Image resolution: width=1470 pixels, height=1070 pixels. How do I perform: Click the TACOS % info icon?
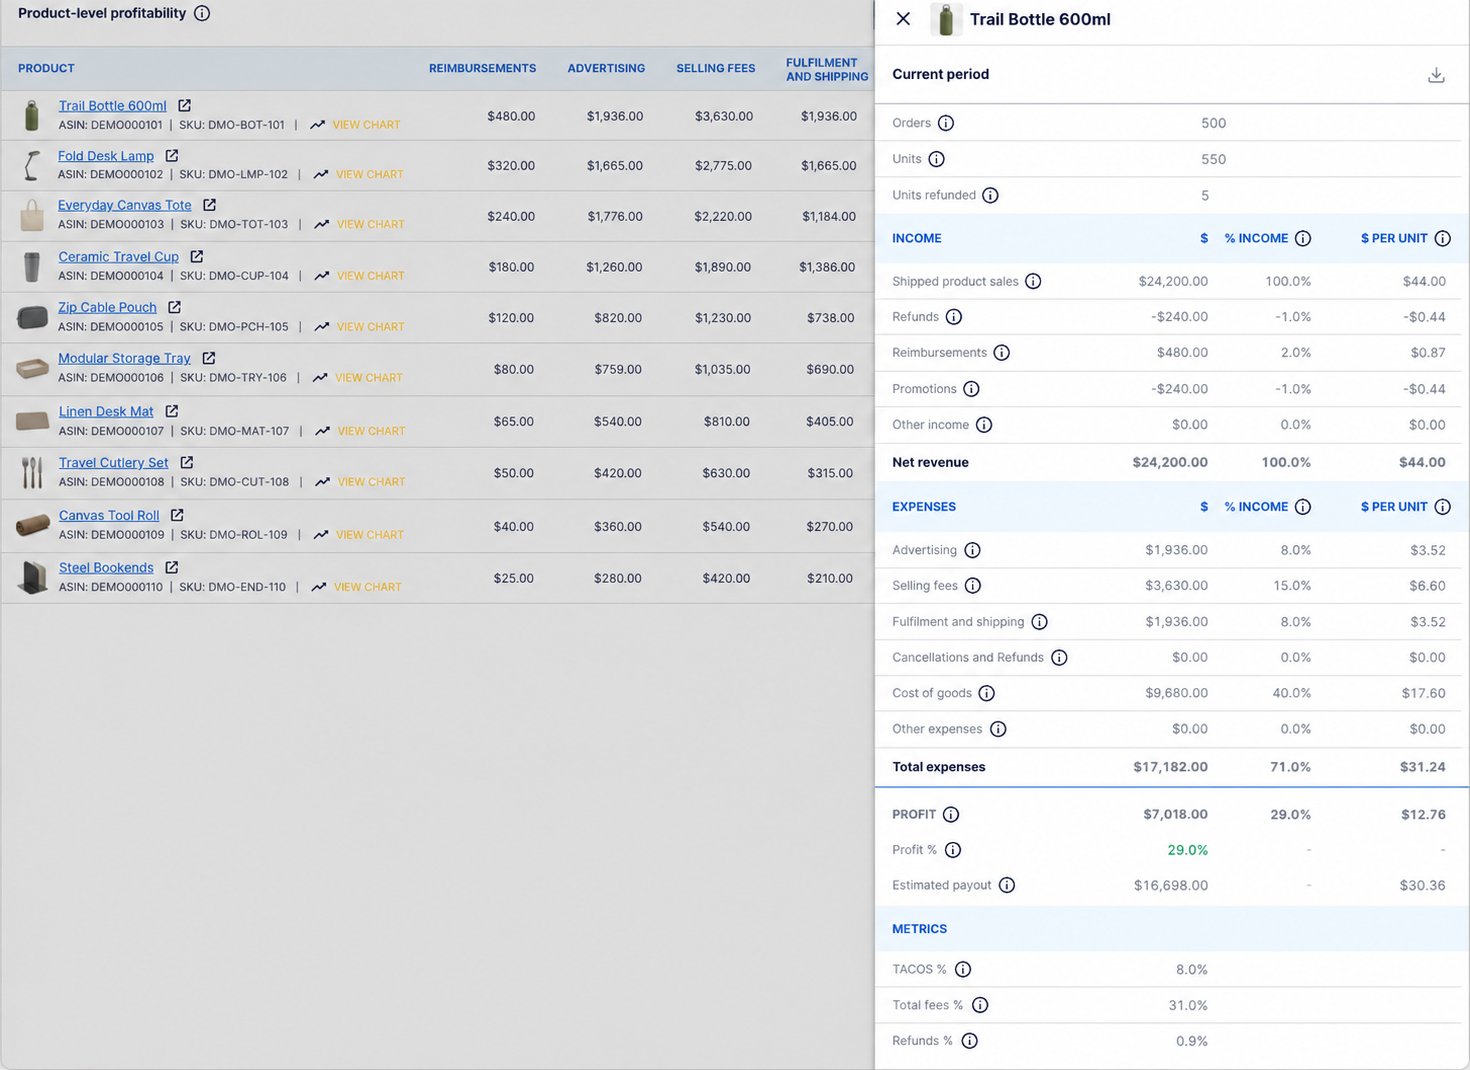click(x=963, y=969)
